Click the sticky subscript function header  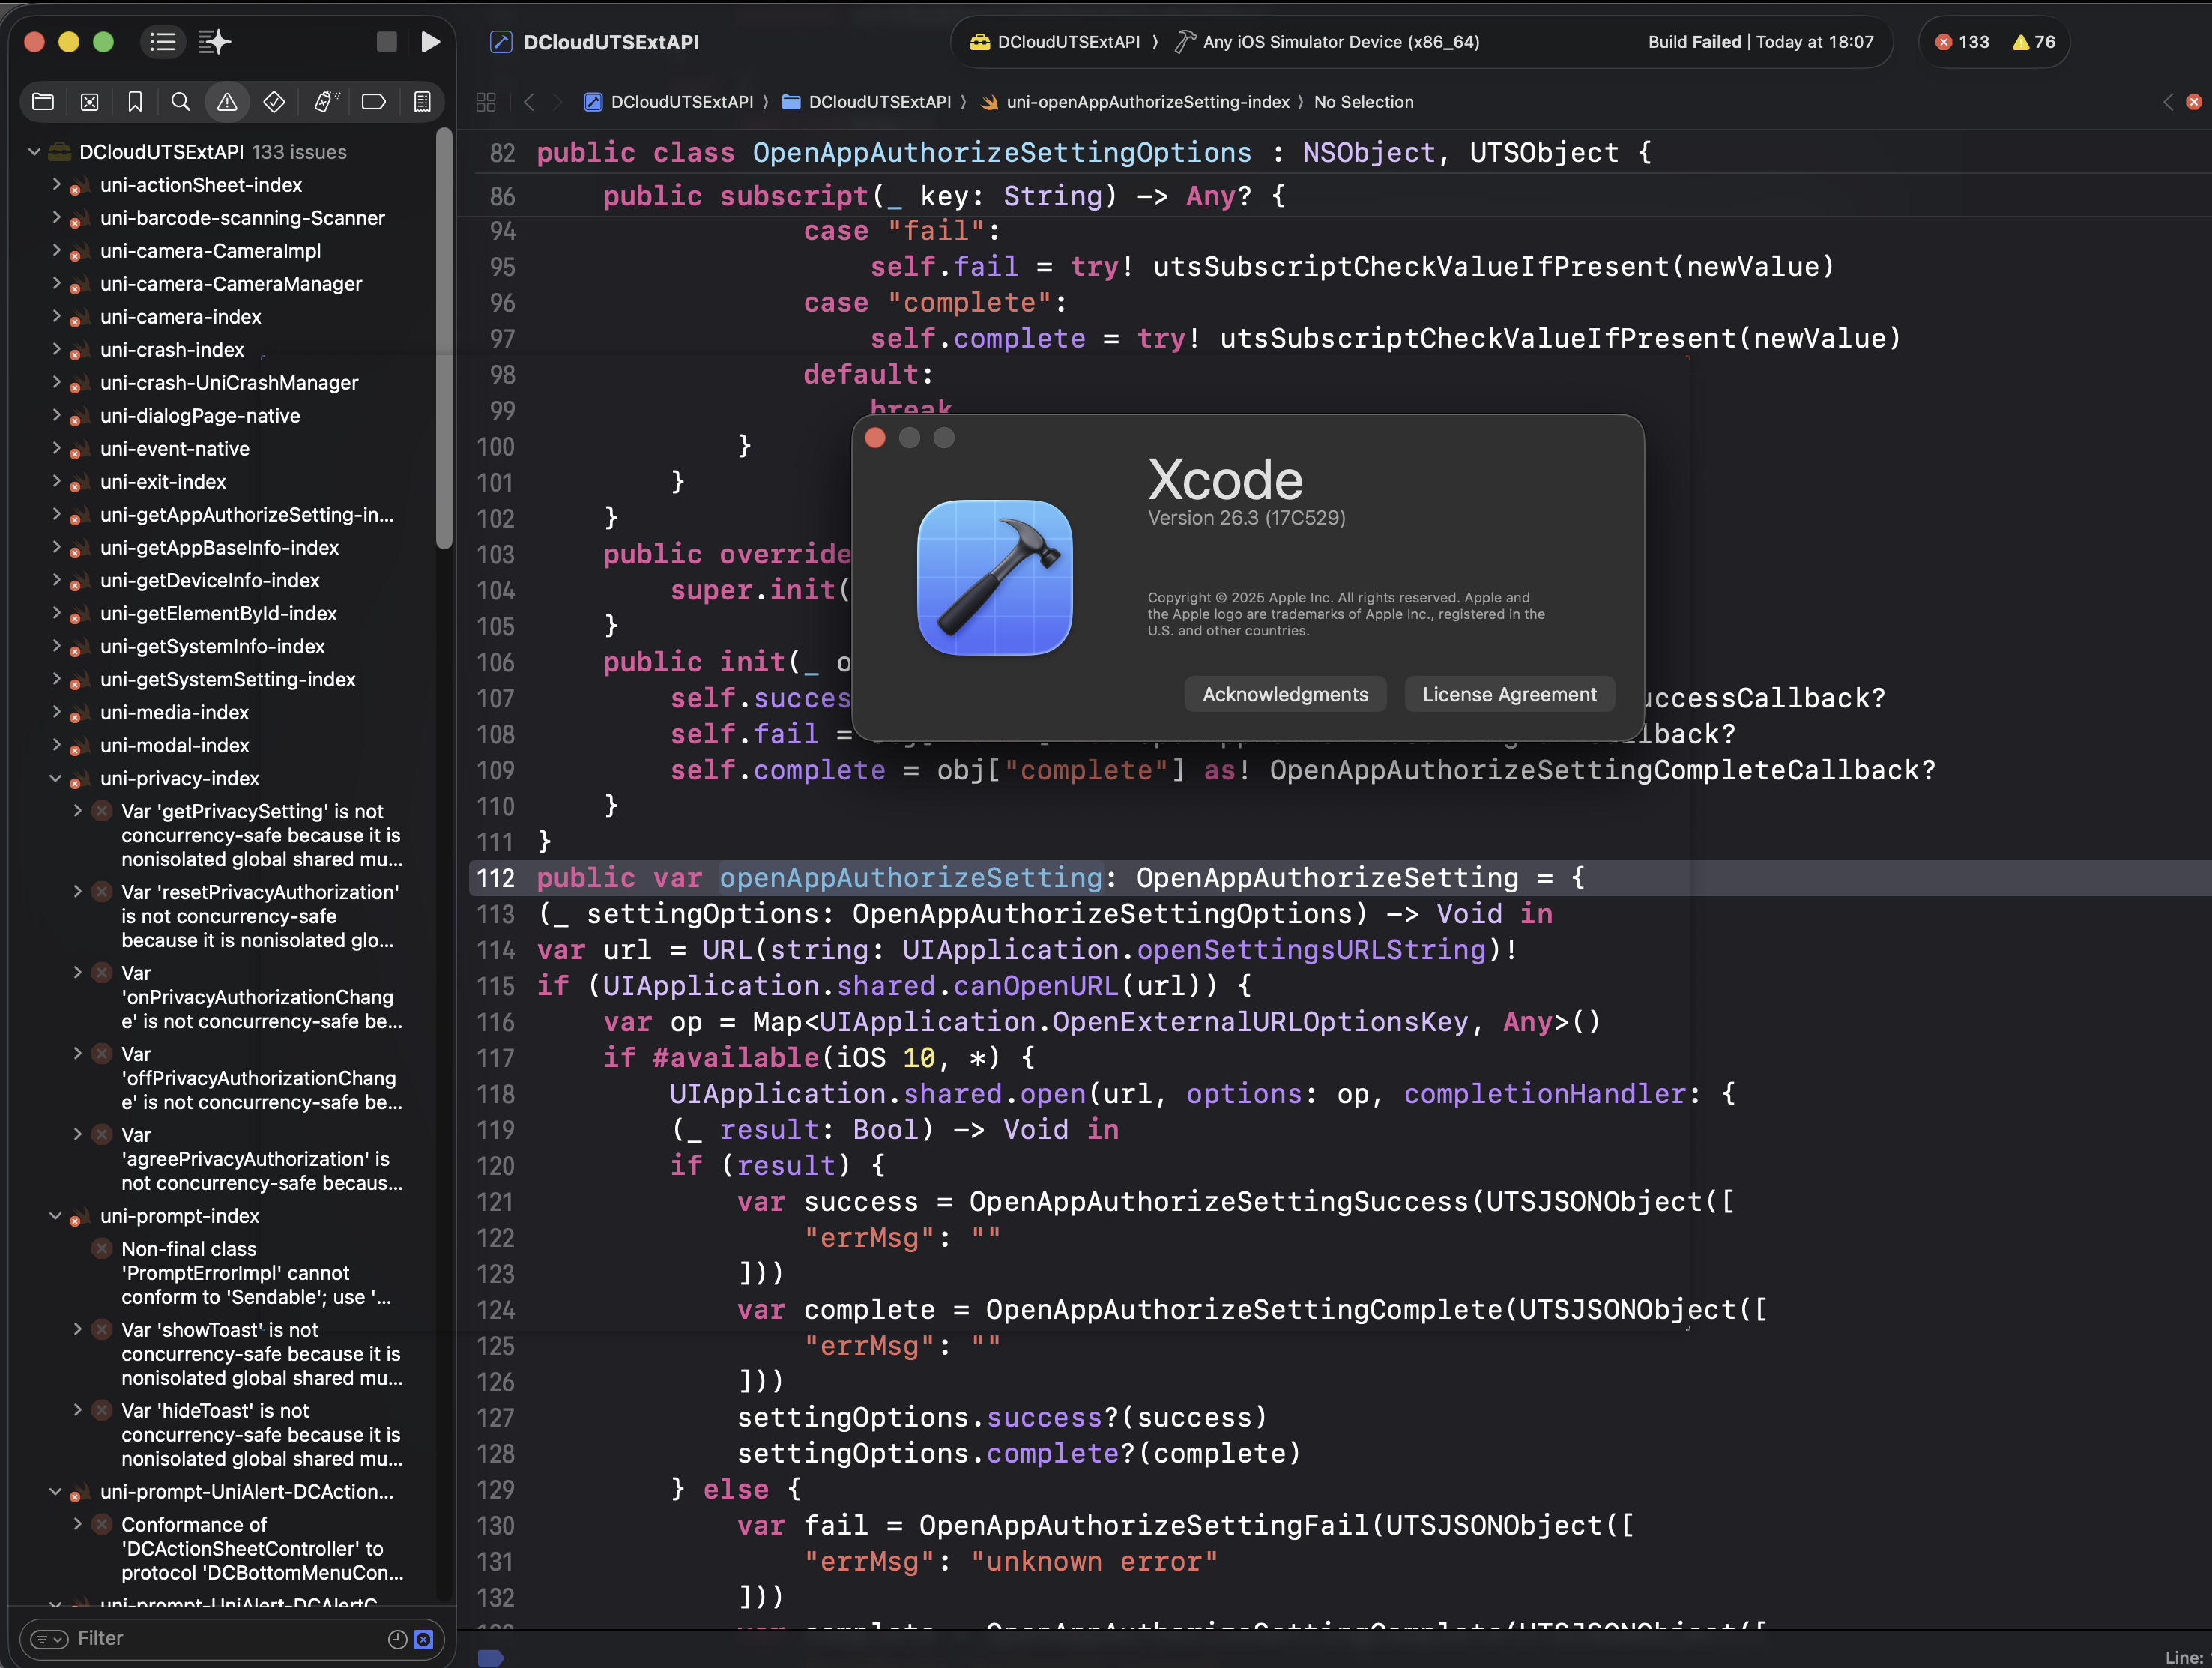(943, 196)
